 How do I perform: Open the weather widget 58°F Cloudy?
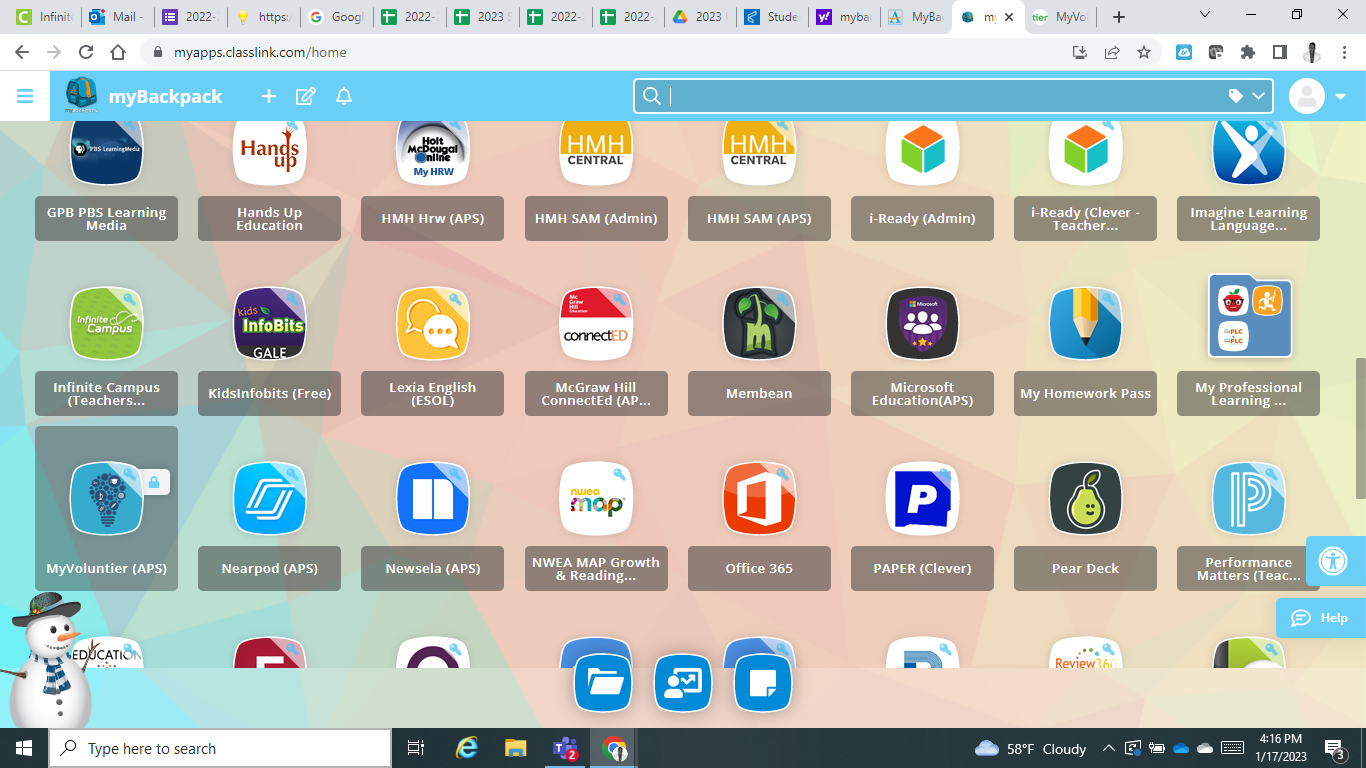coord(1030,748)
